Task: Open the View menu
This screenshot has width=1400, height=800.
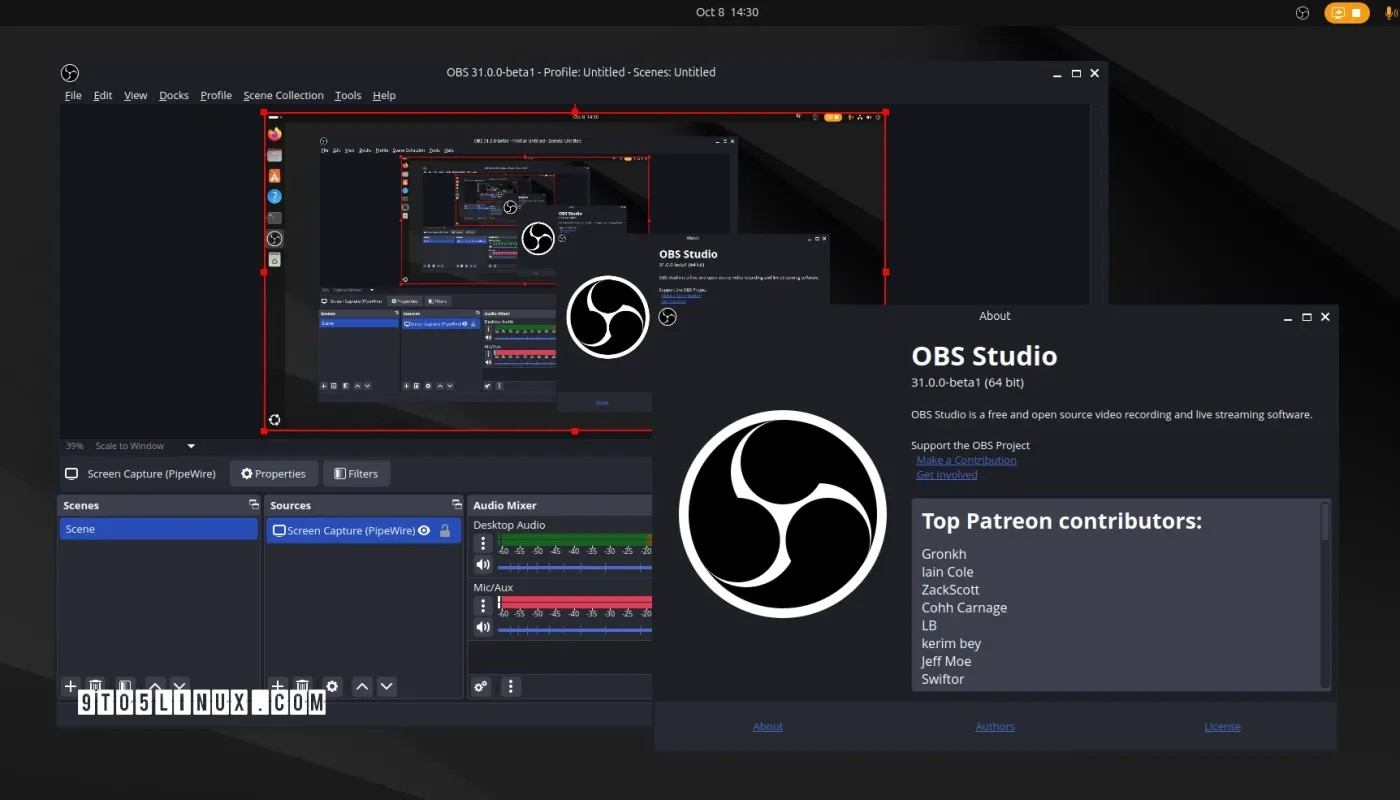Action: tap(136, 95)
